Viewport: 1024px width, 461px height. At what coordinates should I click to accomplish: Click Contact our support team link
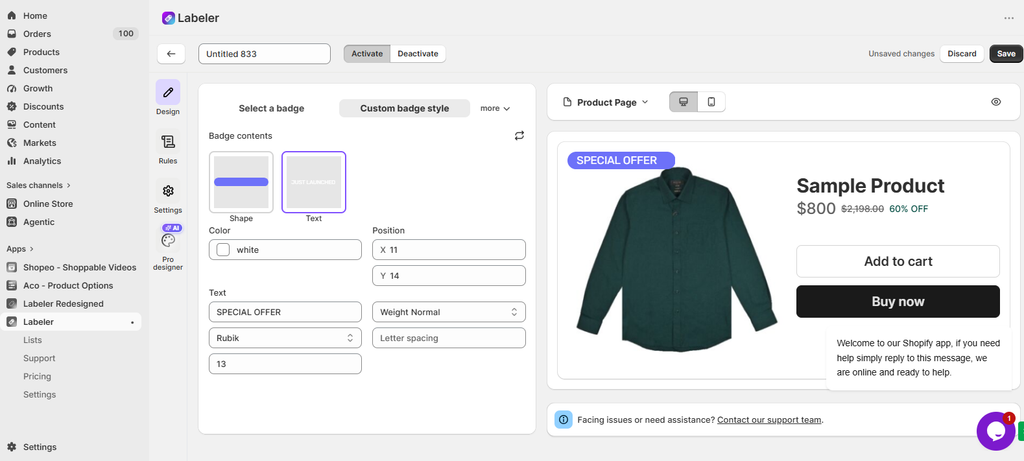coord(769,420)
